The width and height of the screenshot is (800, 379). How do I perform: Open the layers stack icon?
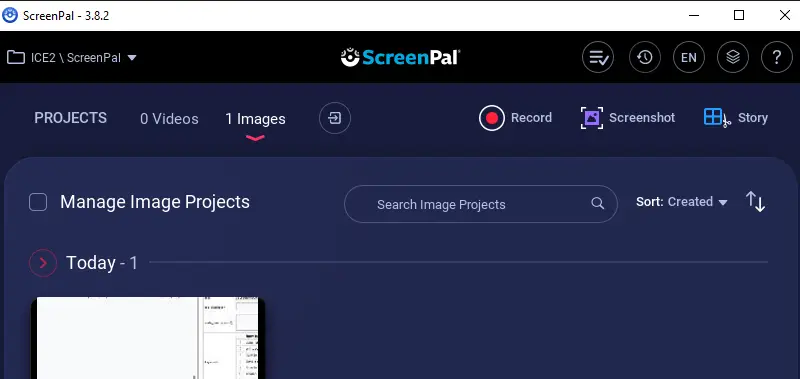click(733, 57)
